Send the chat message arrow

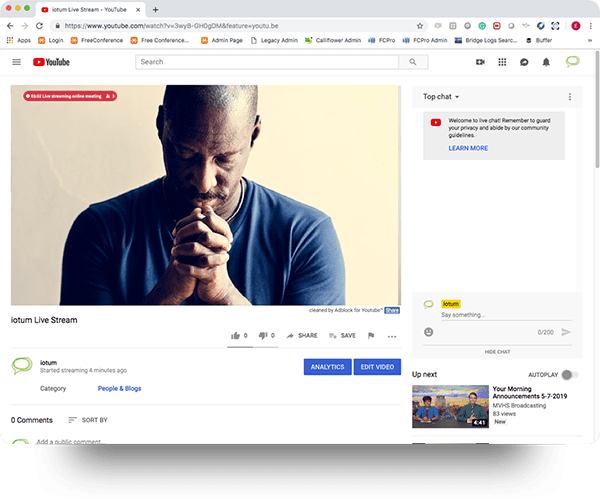pyautogui.click(x=566, y=332)
